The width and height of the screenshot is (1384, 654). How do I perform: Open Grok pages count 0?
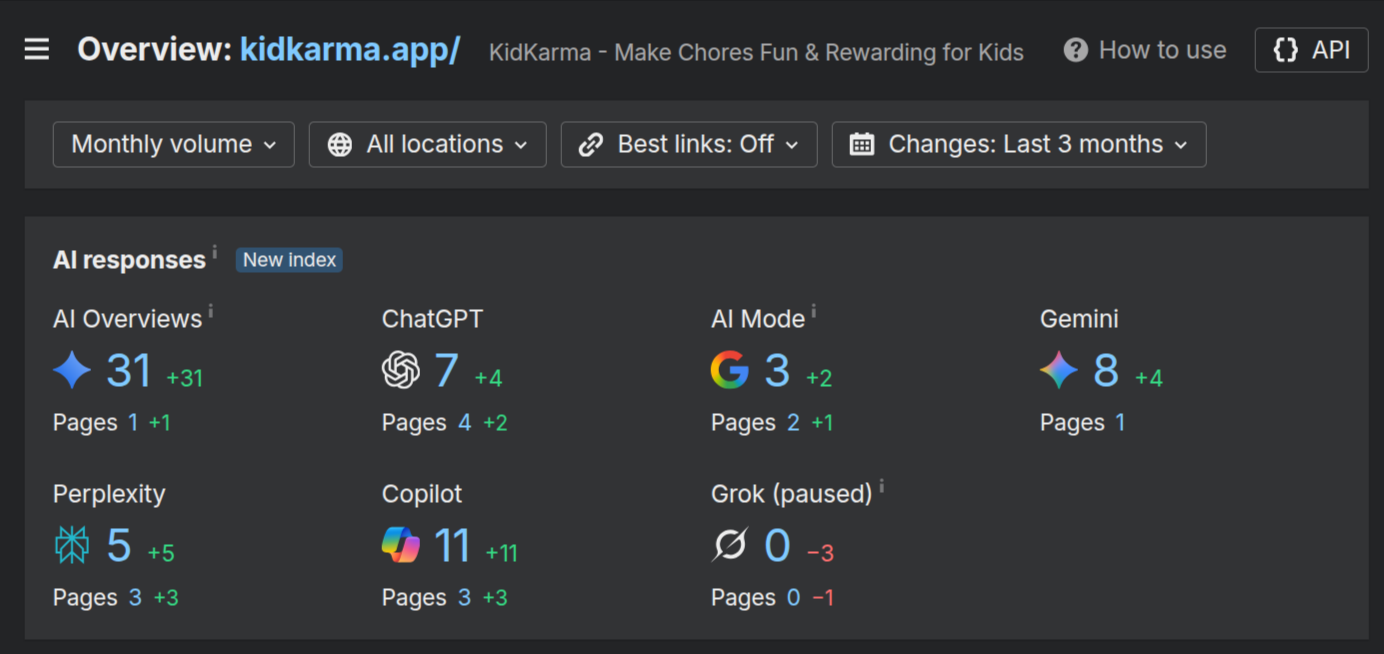tap(793, 598)
